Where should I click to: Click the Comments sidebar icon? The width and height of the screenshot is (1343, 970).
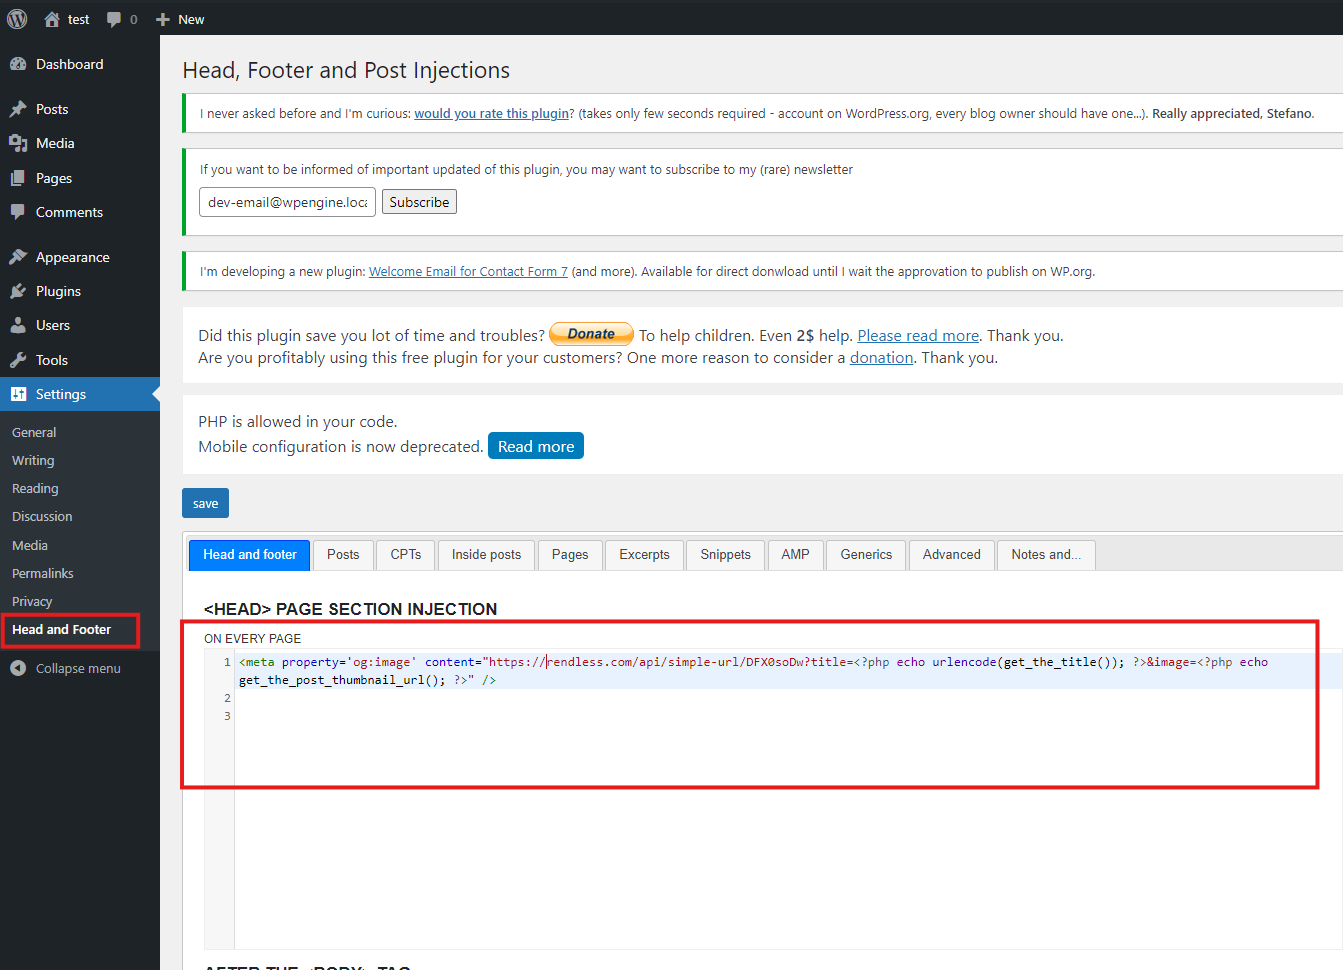[18, 212]
